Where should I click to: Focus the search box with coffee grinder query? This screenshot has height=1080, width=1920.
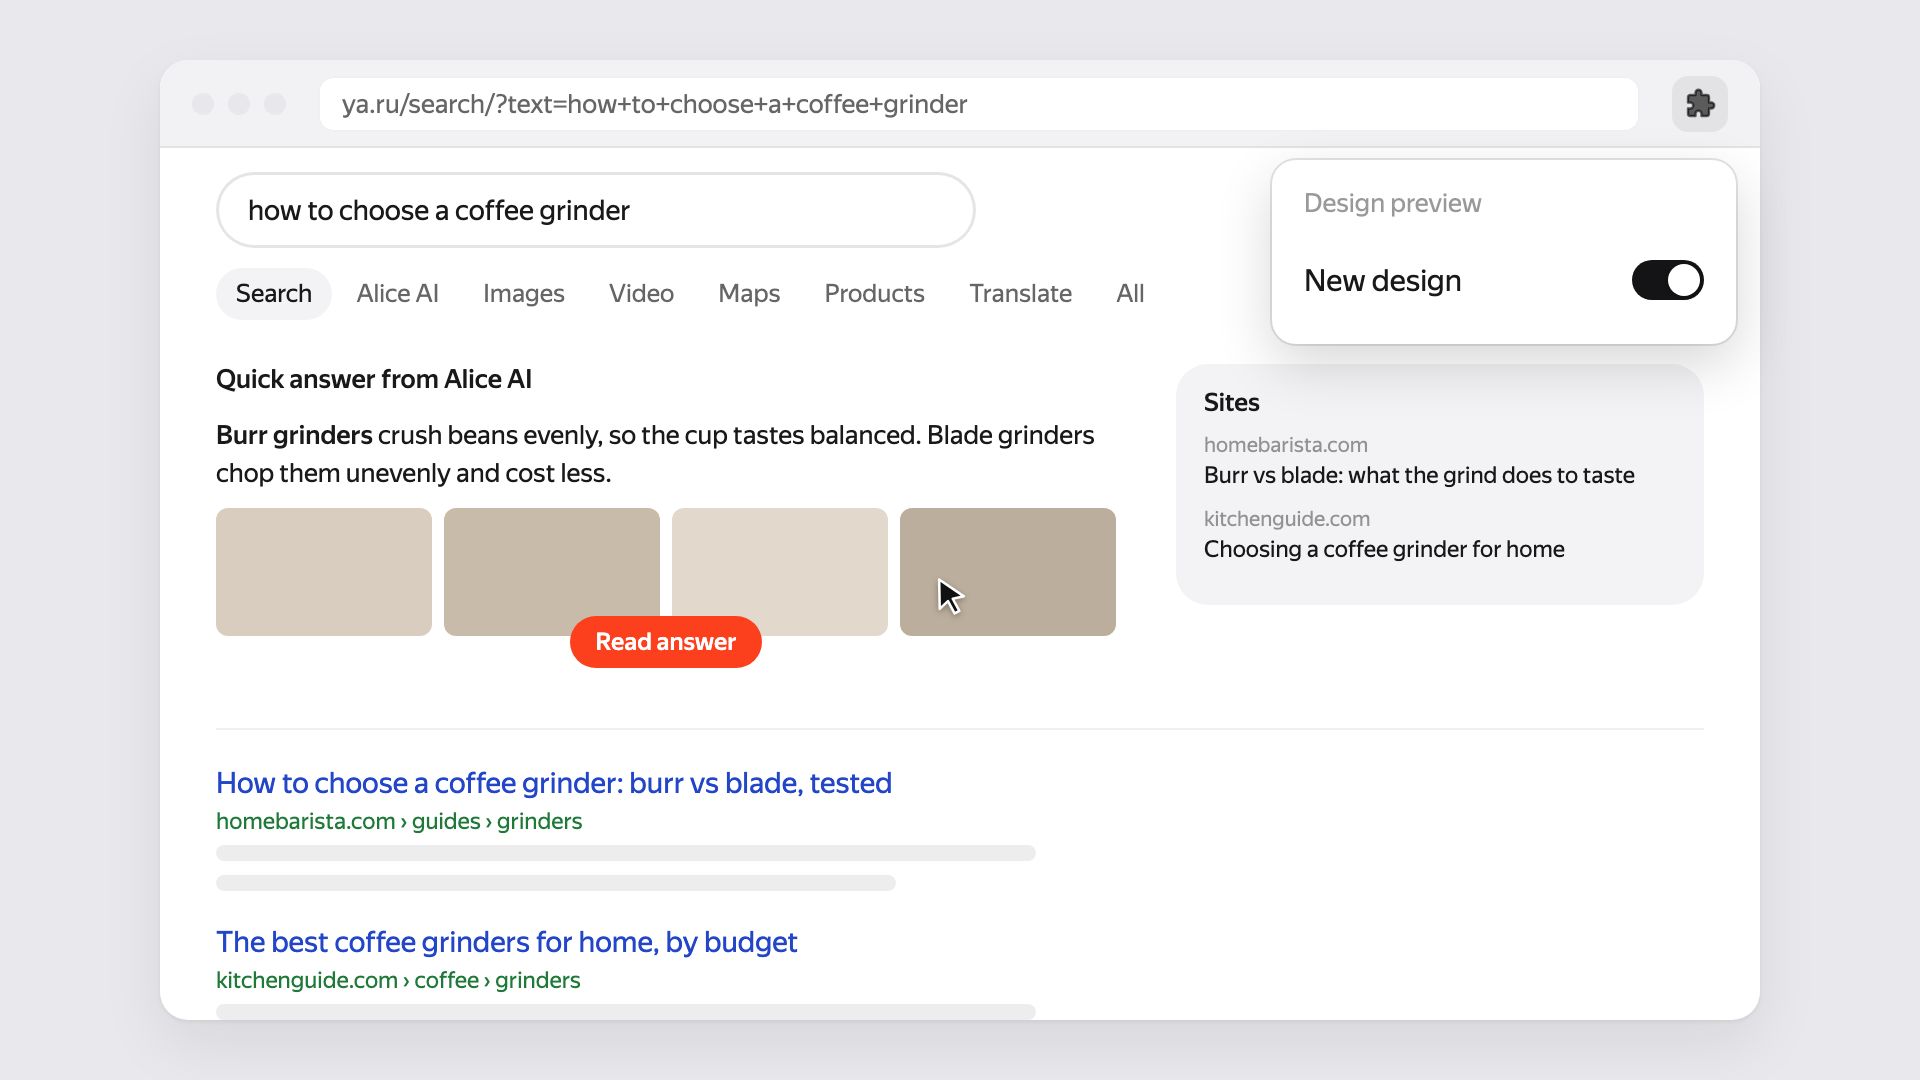(596, 210)
